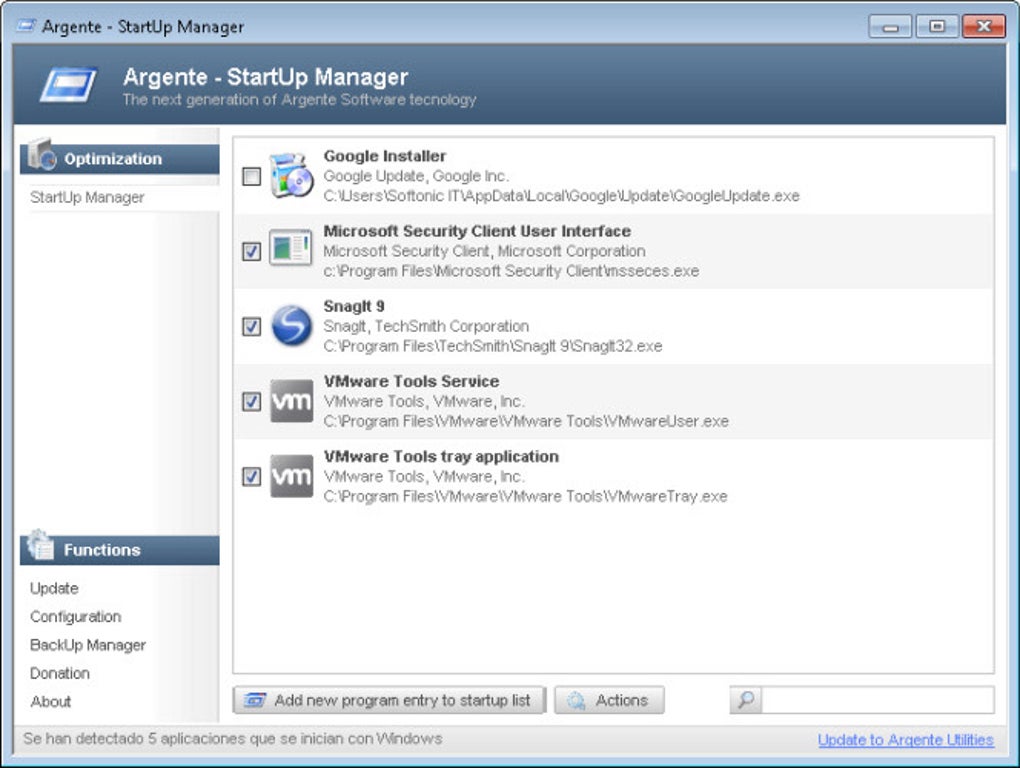Click Add new program entry to startup list
The image size is (1020, 768).
pos(389,700)
